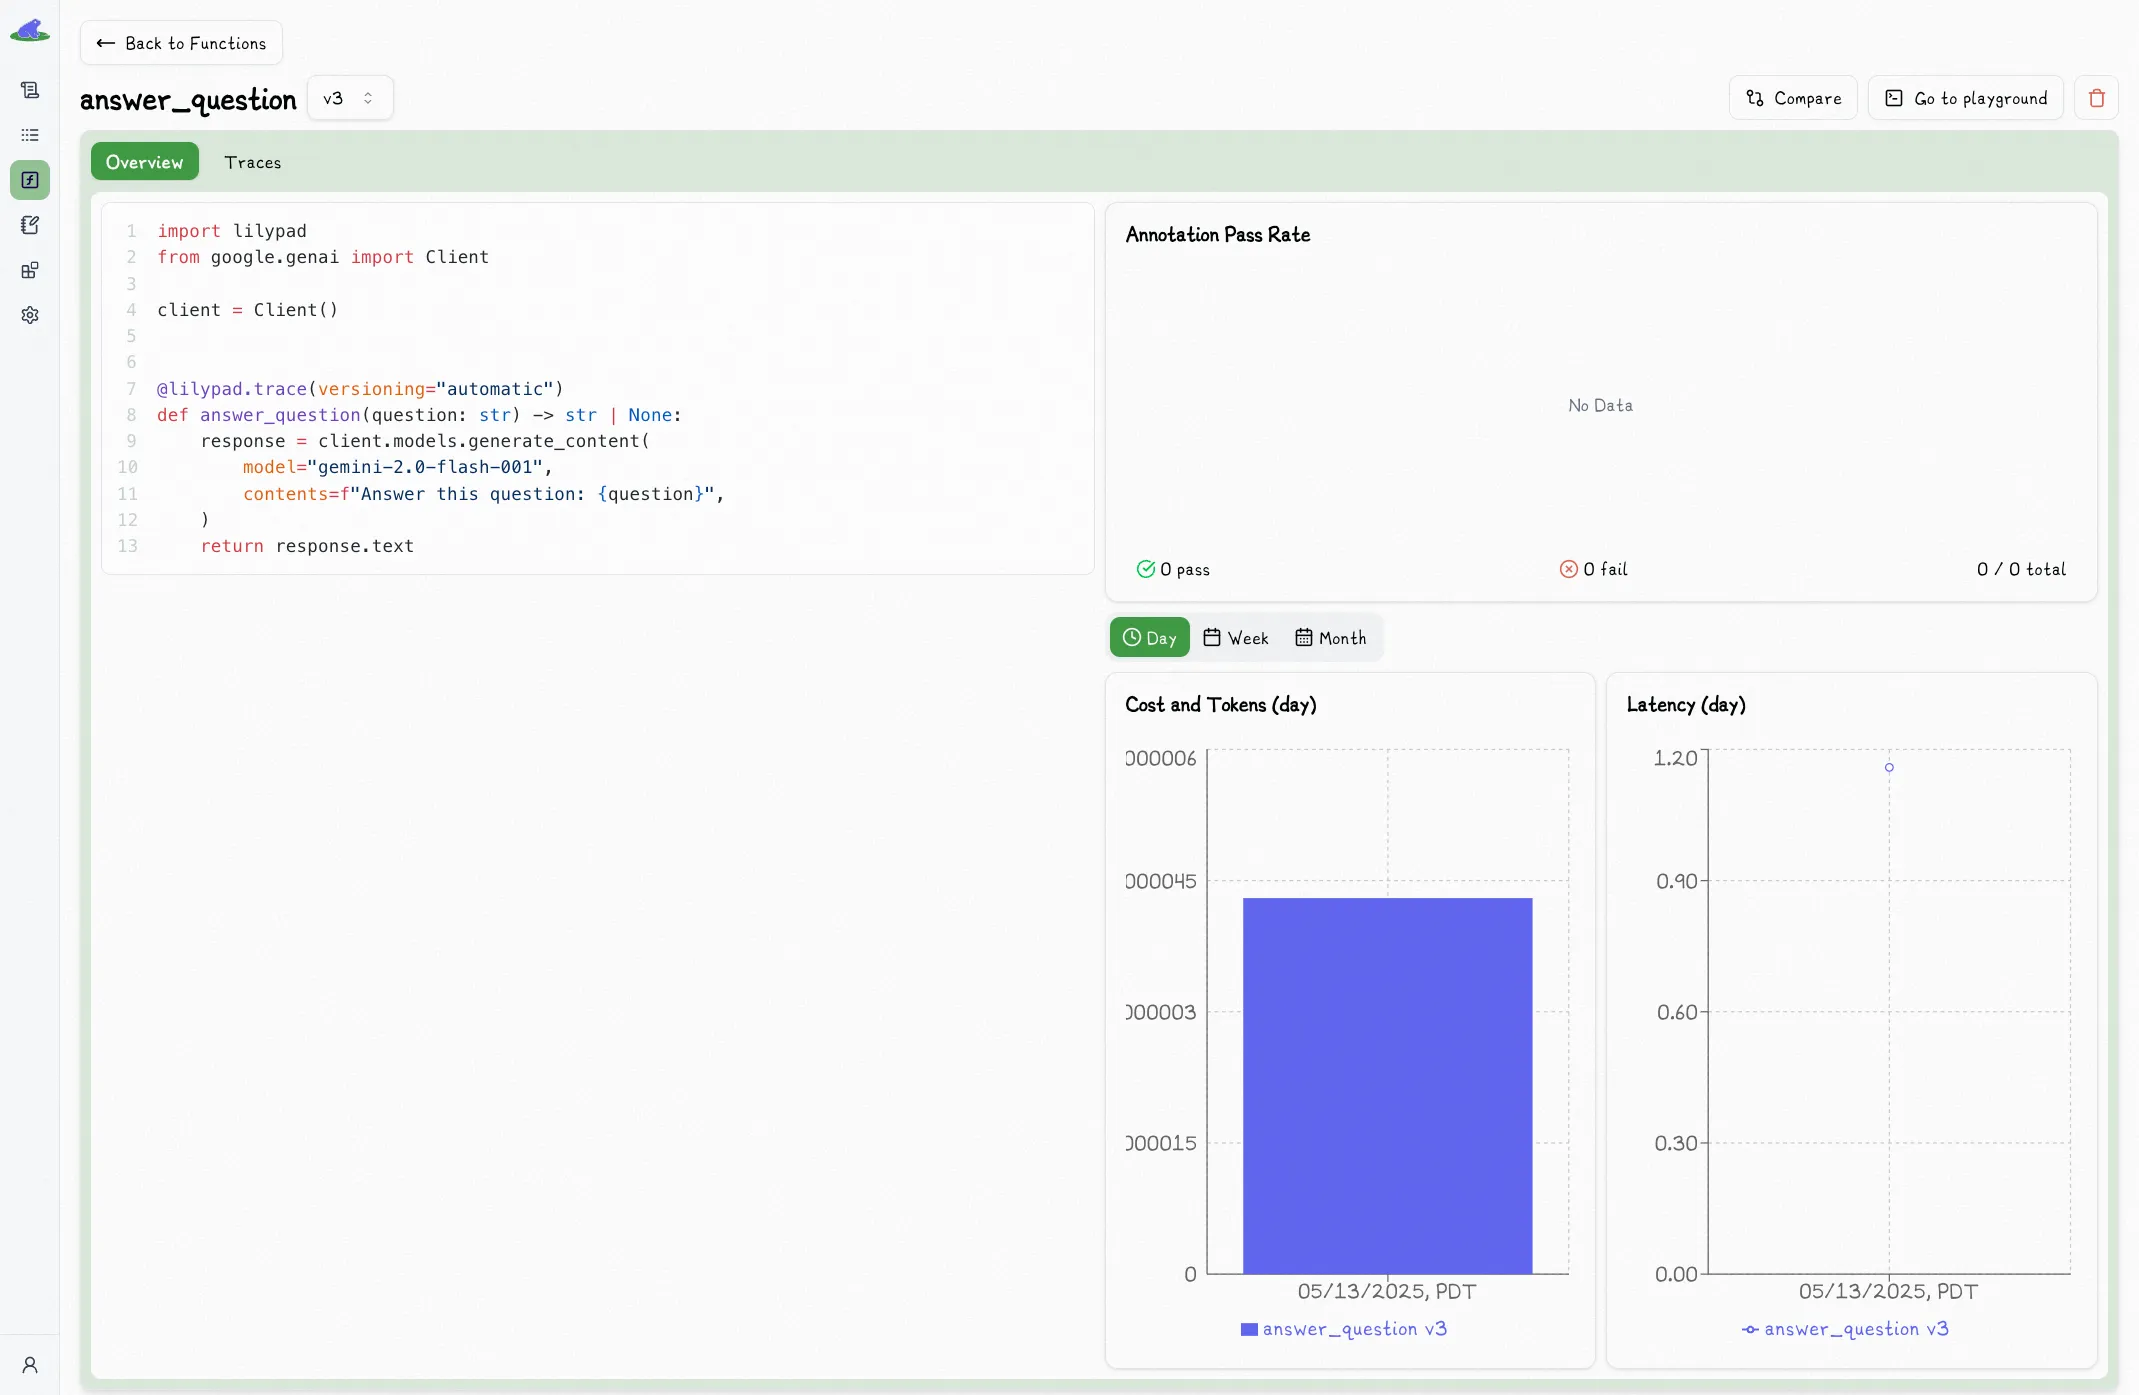Open the user account icon bottom left
The image size is (2139, 1395).
(x=30, y=1365)
